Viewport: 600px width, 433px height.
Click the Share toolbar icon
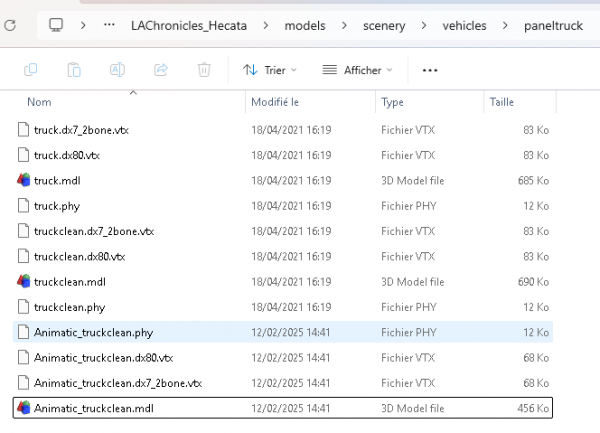pyautogui.click(x=160, y=70)
